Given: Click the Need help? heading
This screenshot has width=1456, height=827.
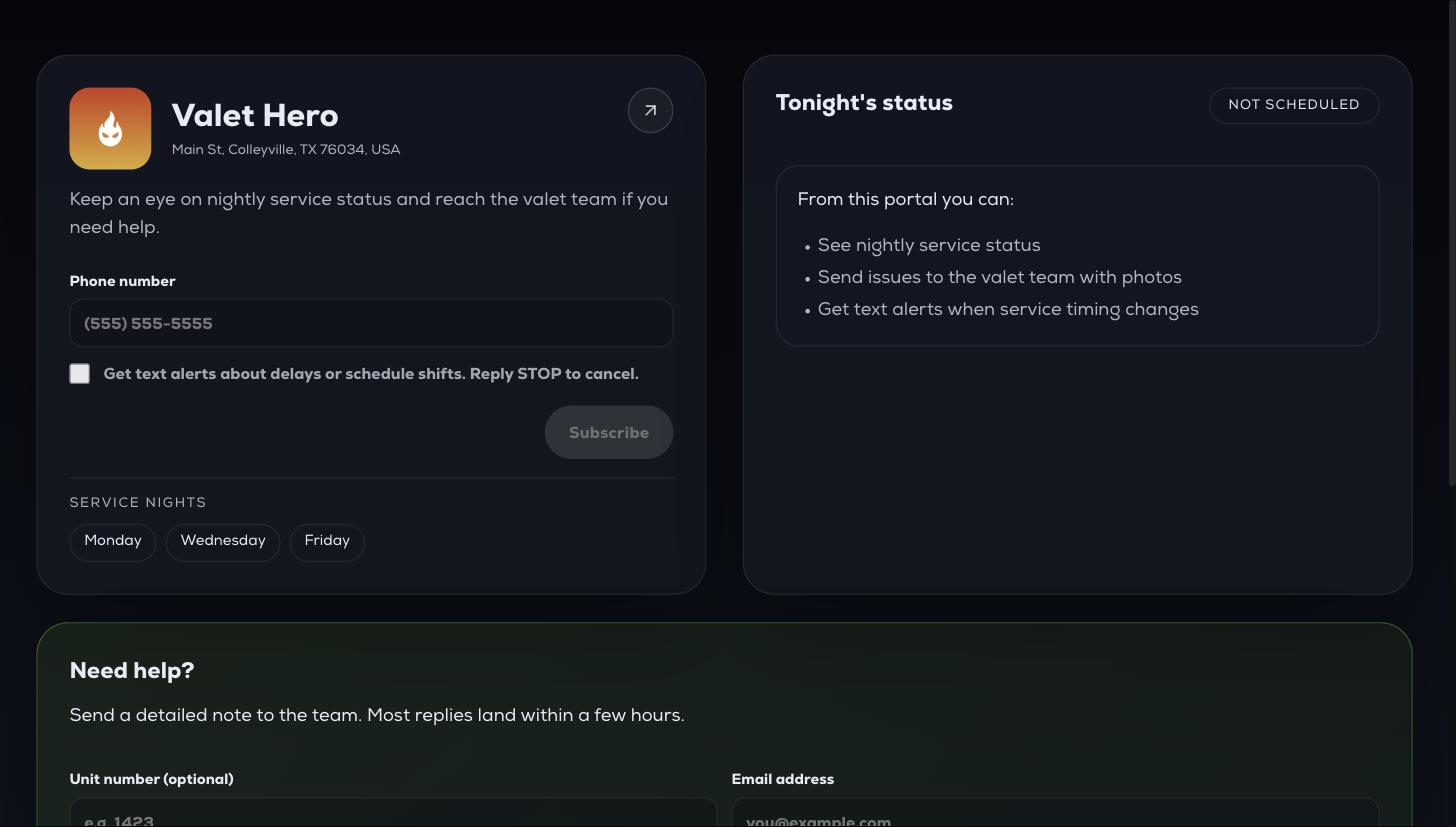Looking at the screenshot, I should click(132, 671).
